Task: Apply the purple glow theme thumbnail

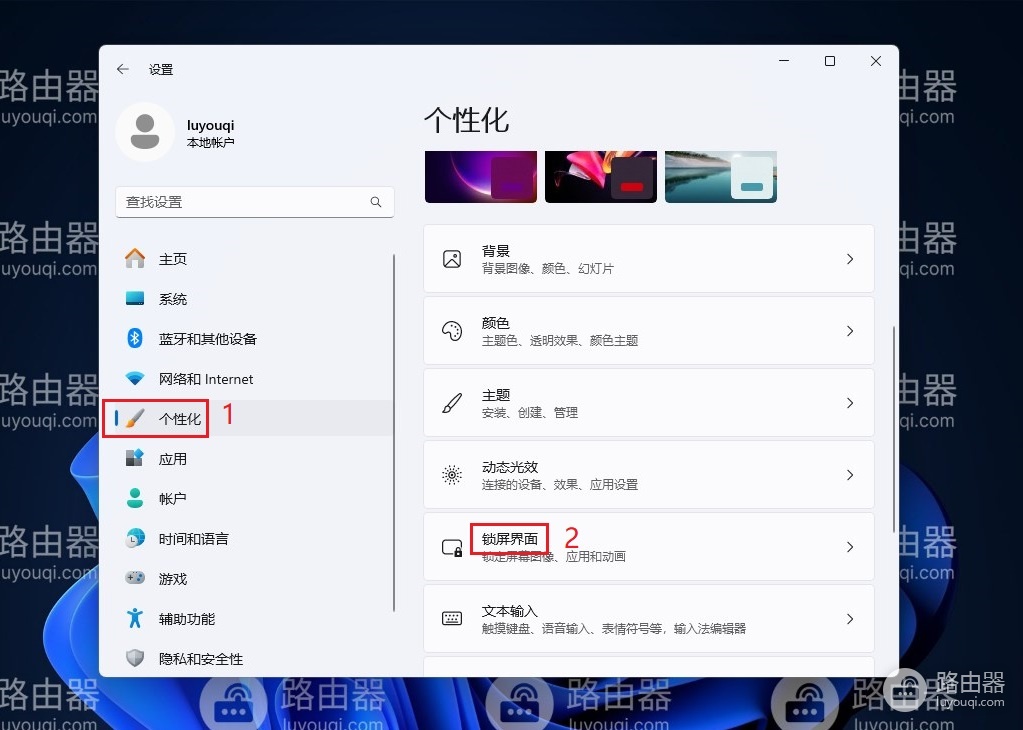Action: coord(481,177)
